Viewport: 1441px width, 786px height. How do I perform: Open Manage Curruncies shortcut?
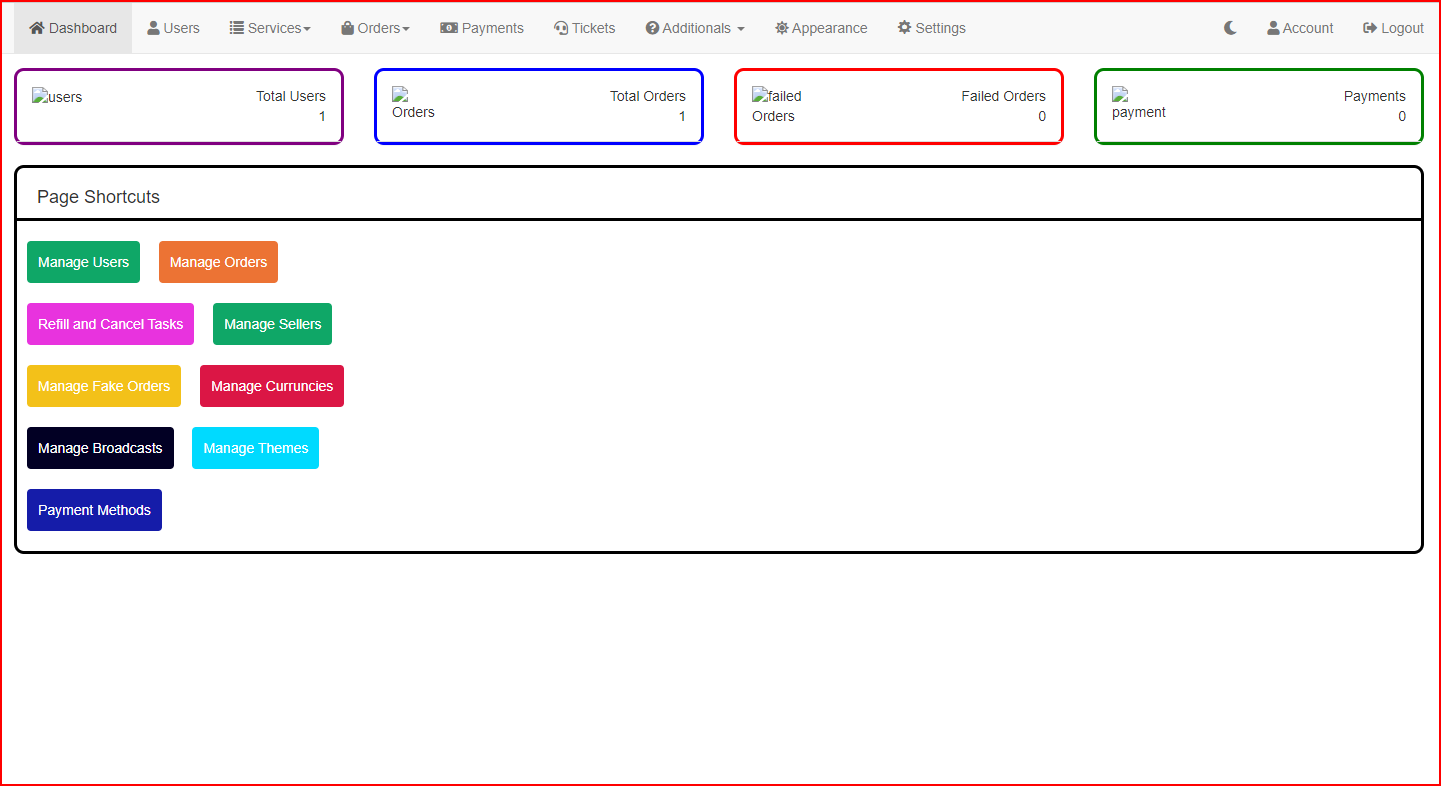(x=272, y=386)
